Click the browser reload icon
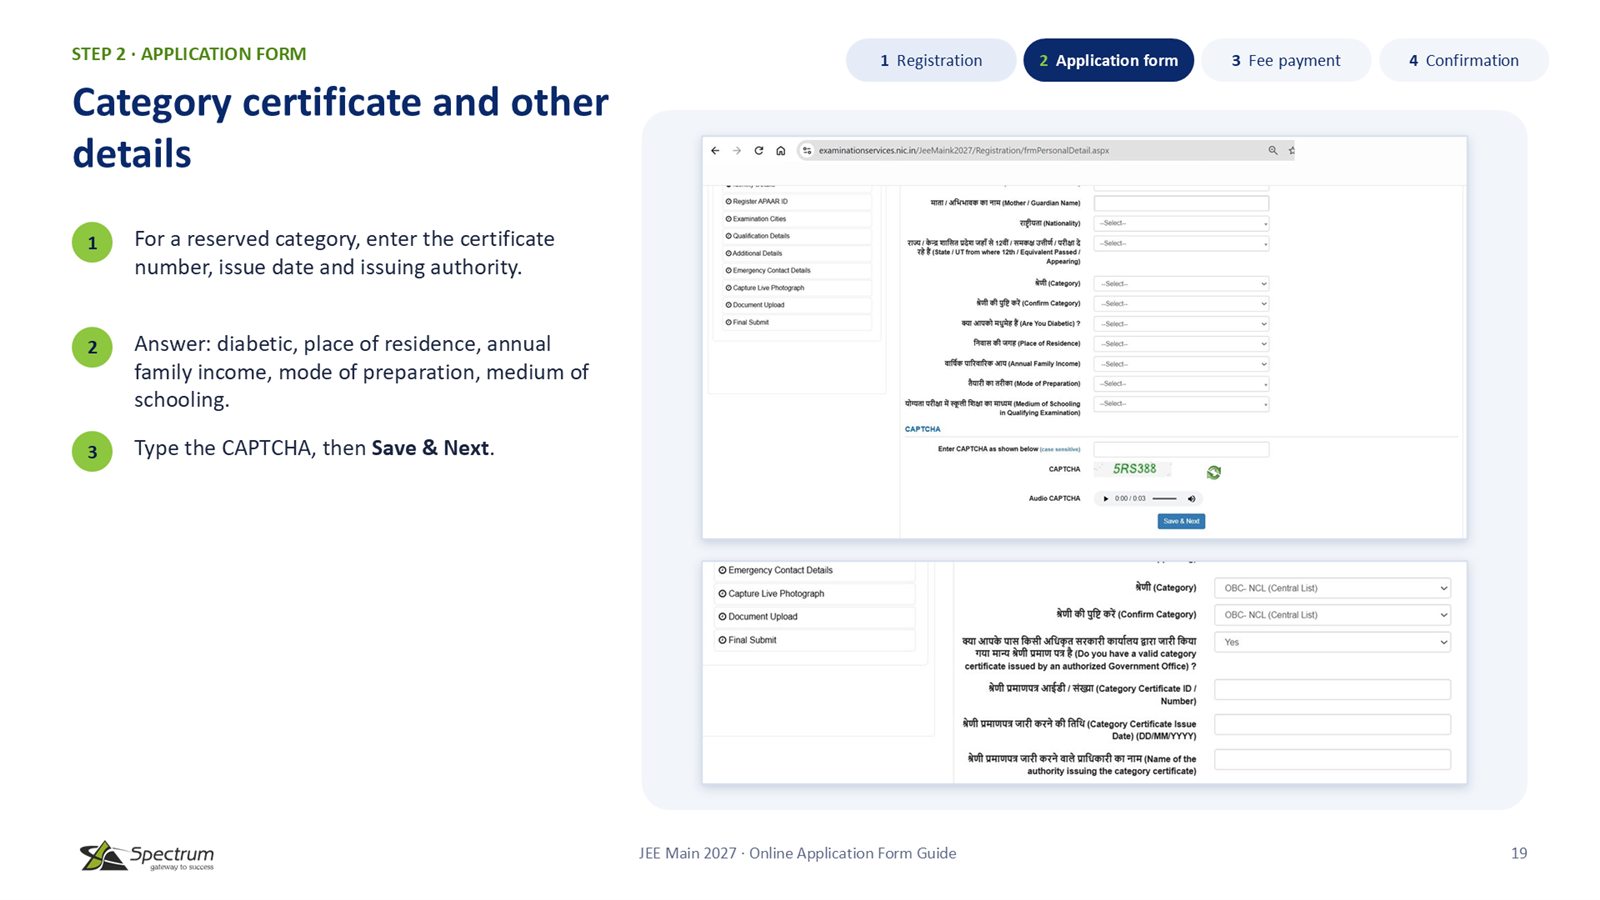 759,151
